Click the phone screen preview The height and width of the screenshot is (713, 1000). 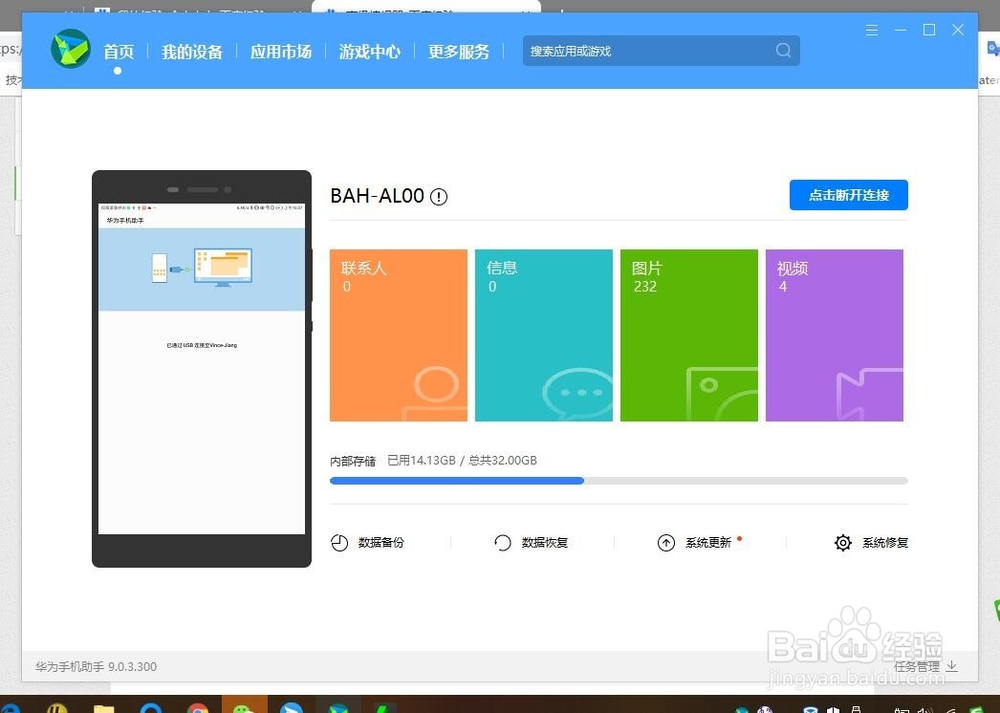(x=202, y=369)
